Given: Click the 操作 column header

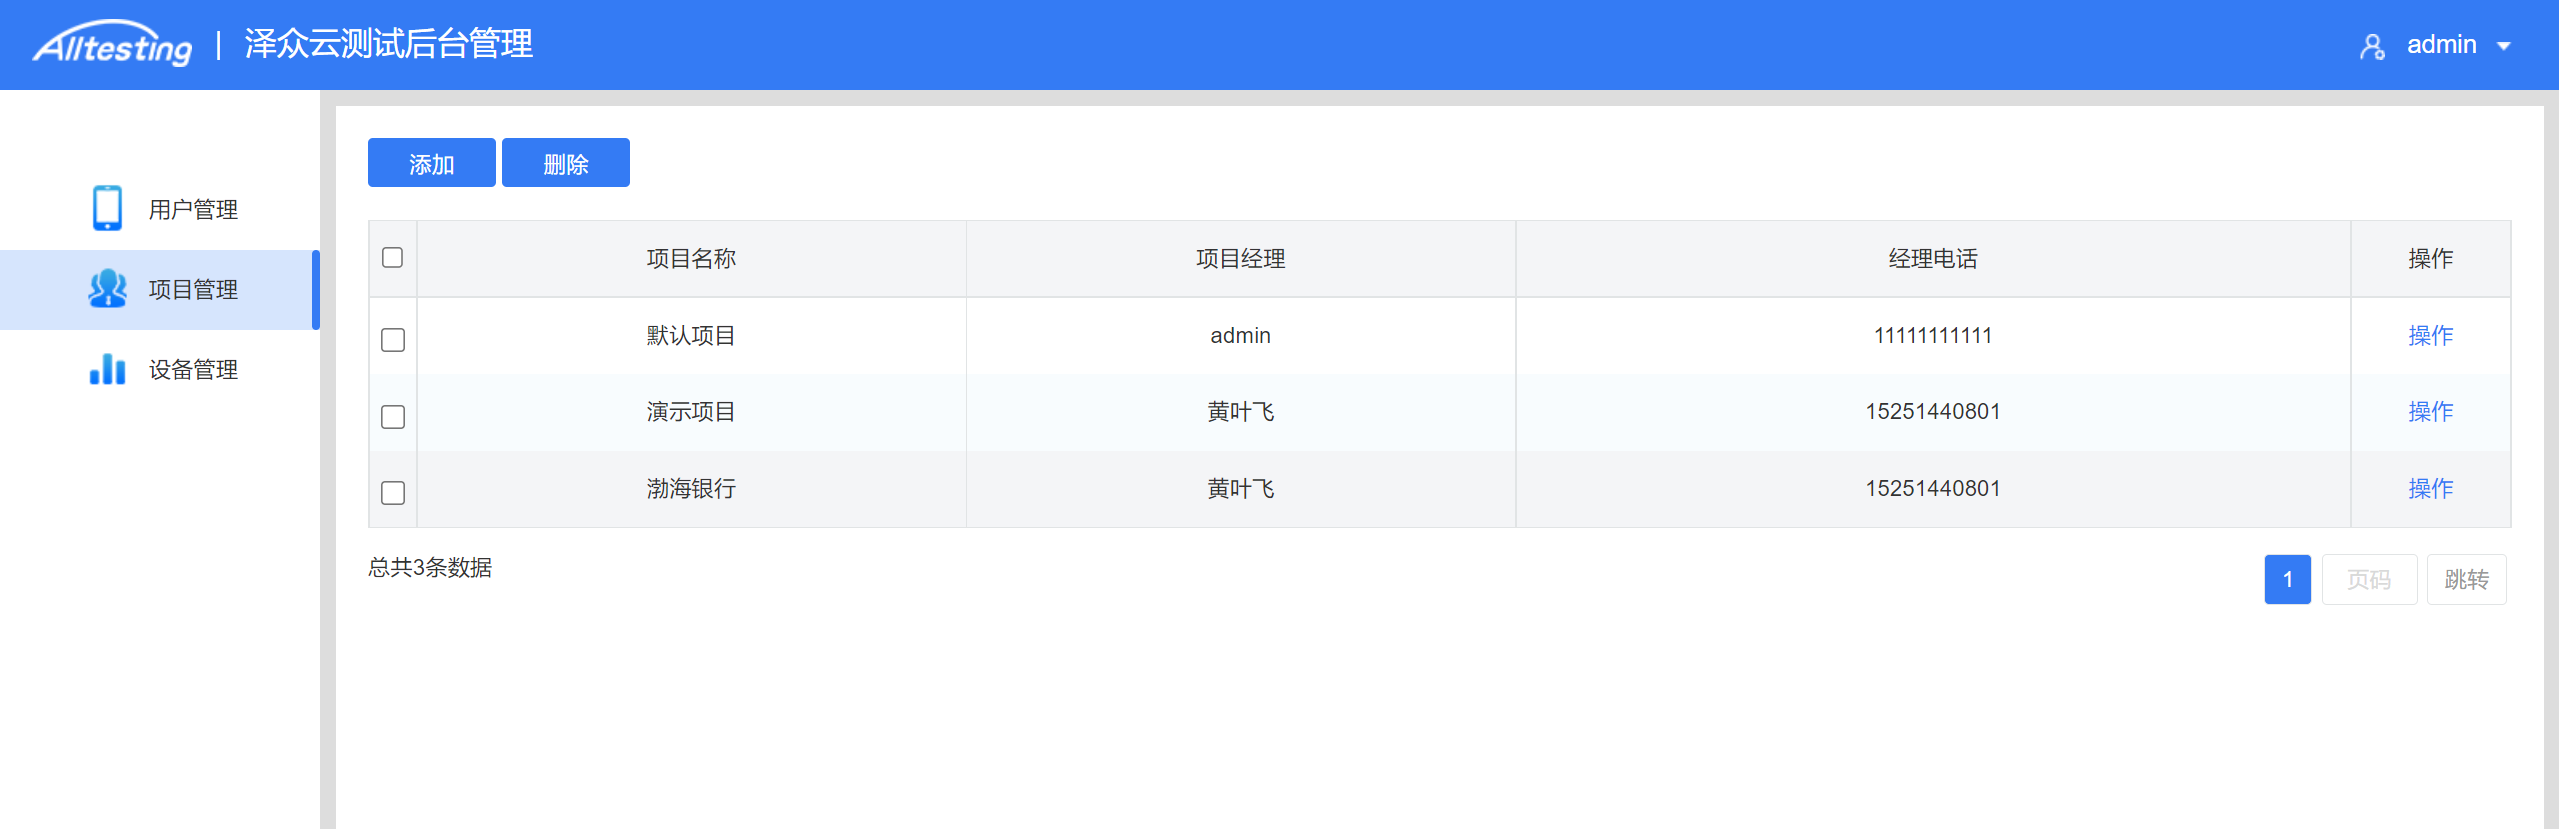Looking at the screenshot, I should click(2430, 258).
